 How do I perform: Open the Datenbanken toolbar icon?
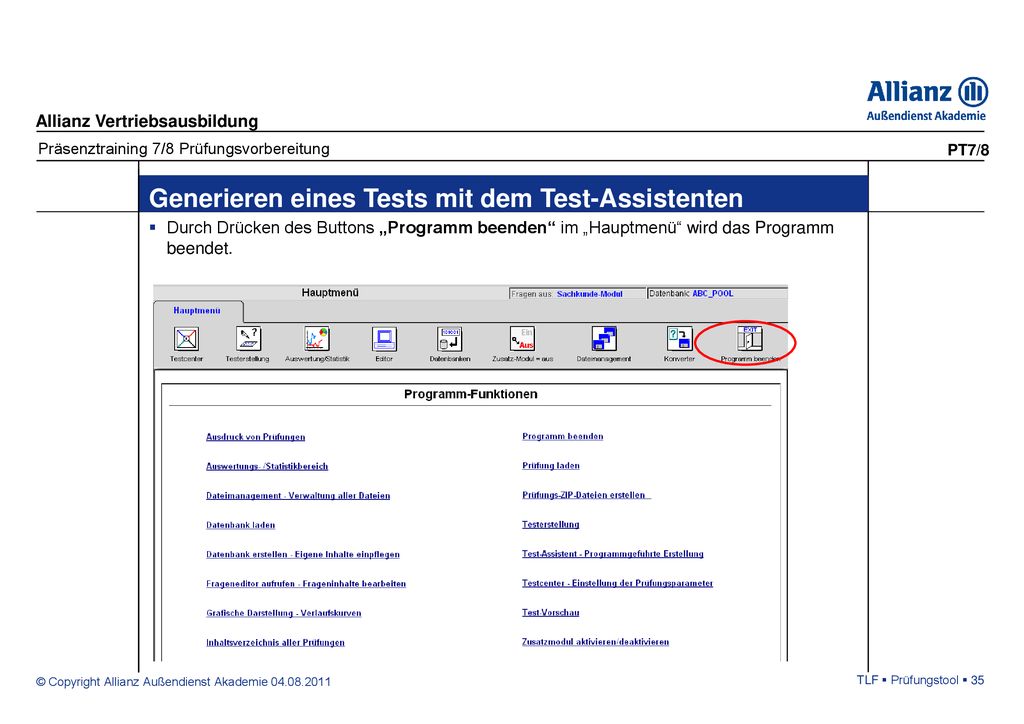tap(450, 339)
